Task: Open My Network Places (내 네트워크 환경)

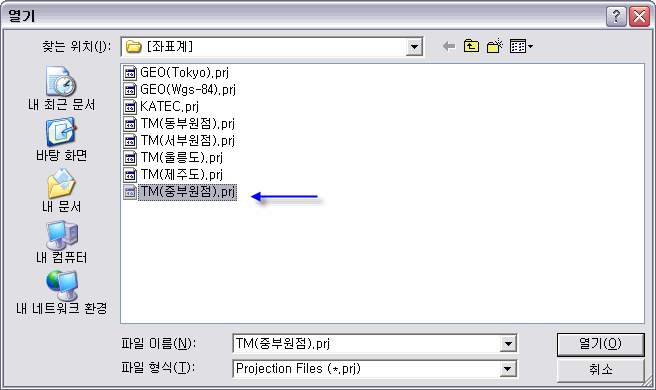Action: 62,292
